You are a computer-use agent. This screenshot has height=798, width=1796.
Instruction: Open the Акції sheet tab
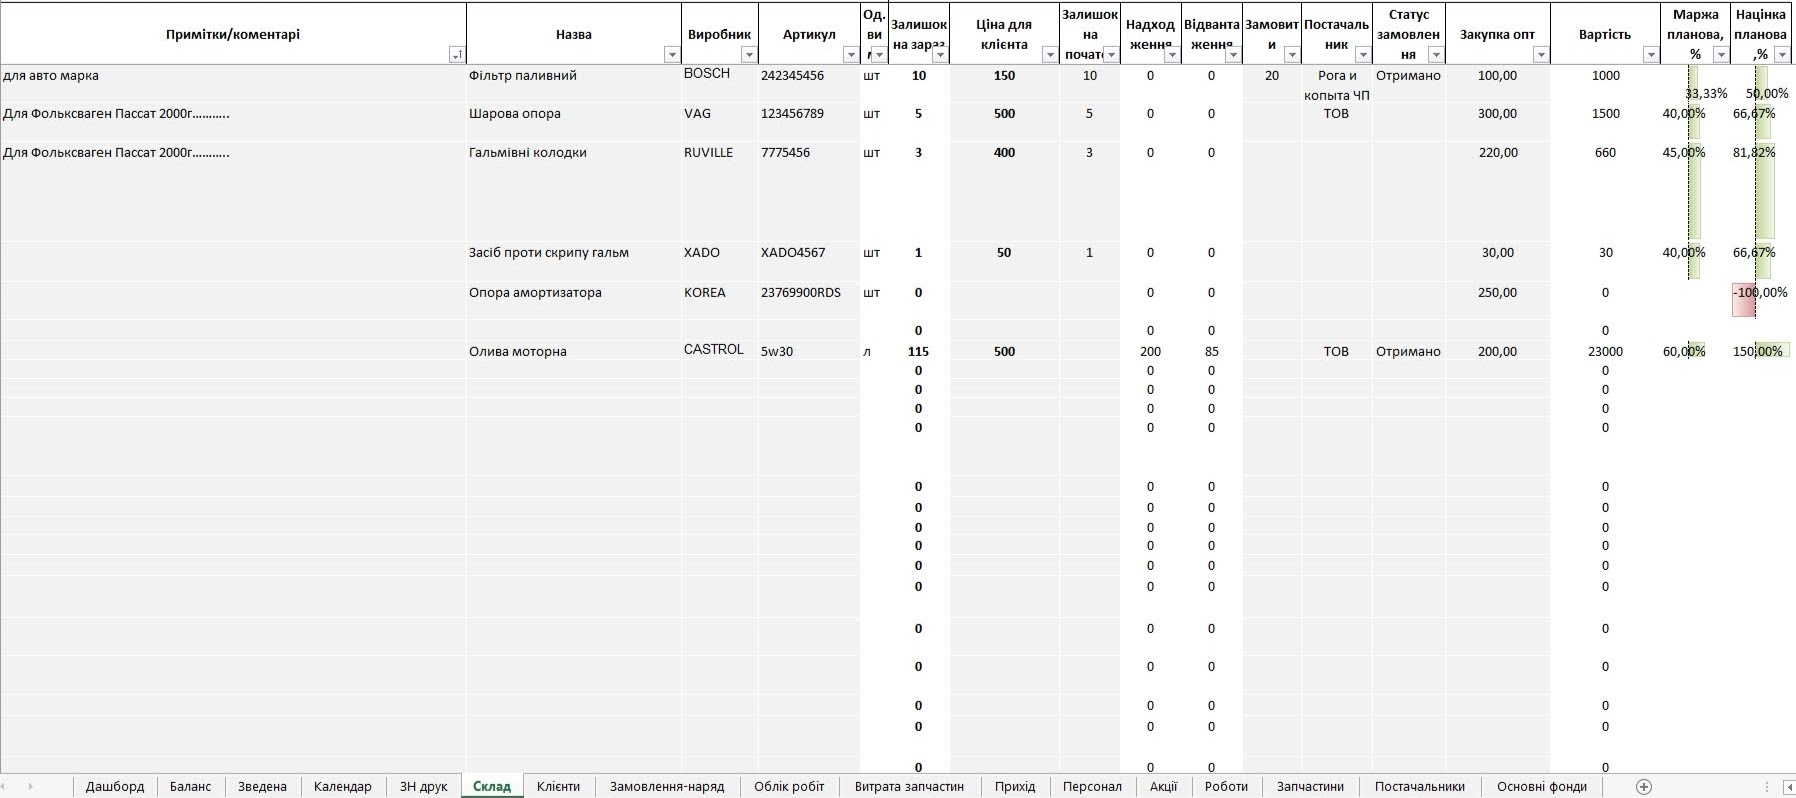[1163, 787]
